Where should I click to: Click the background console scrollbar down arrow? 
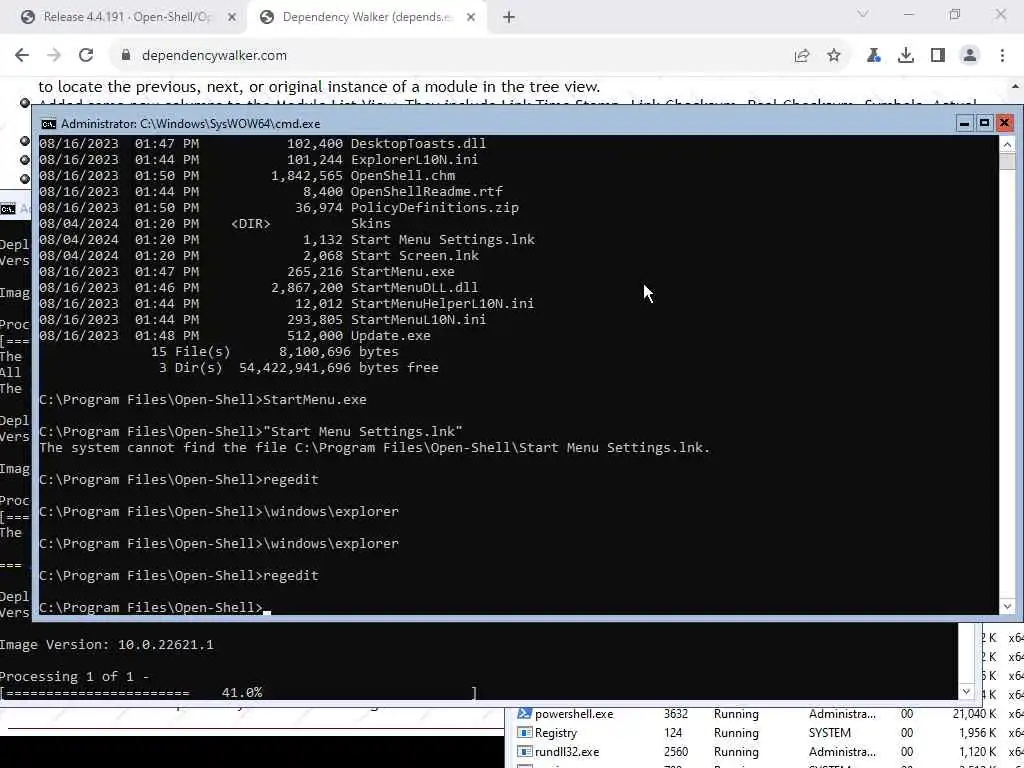[x=966, y=692]
